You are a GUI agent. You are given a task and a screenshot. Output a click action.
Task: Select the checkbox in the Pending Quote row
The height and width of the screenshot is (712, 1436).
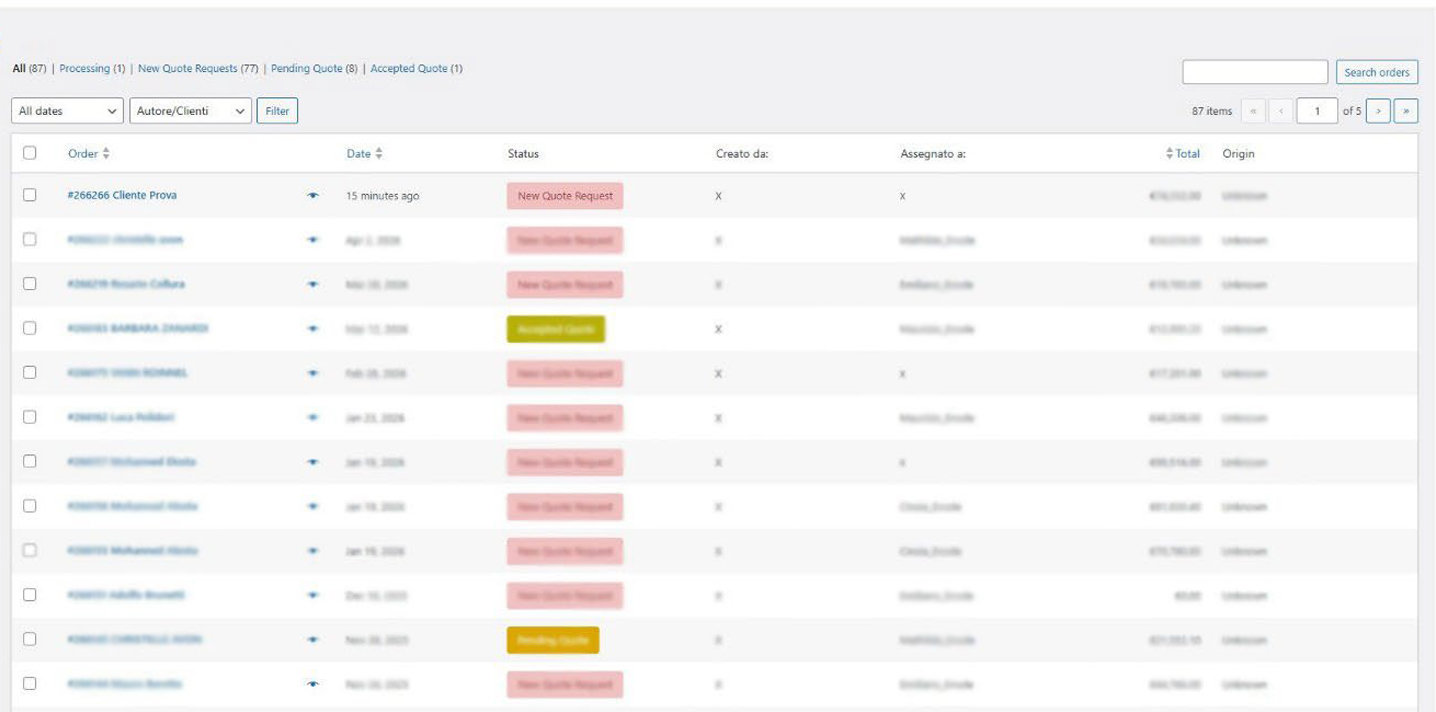pos(30,639)
